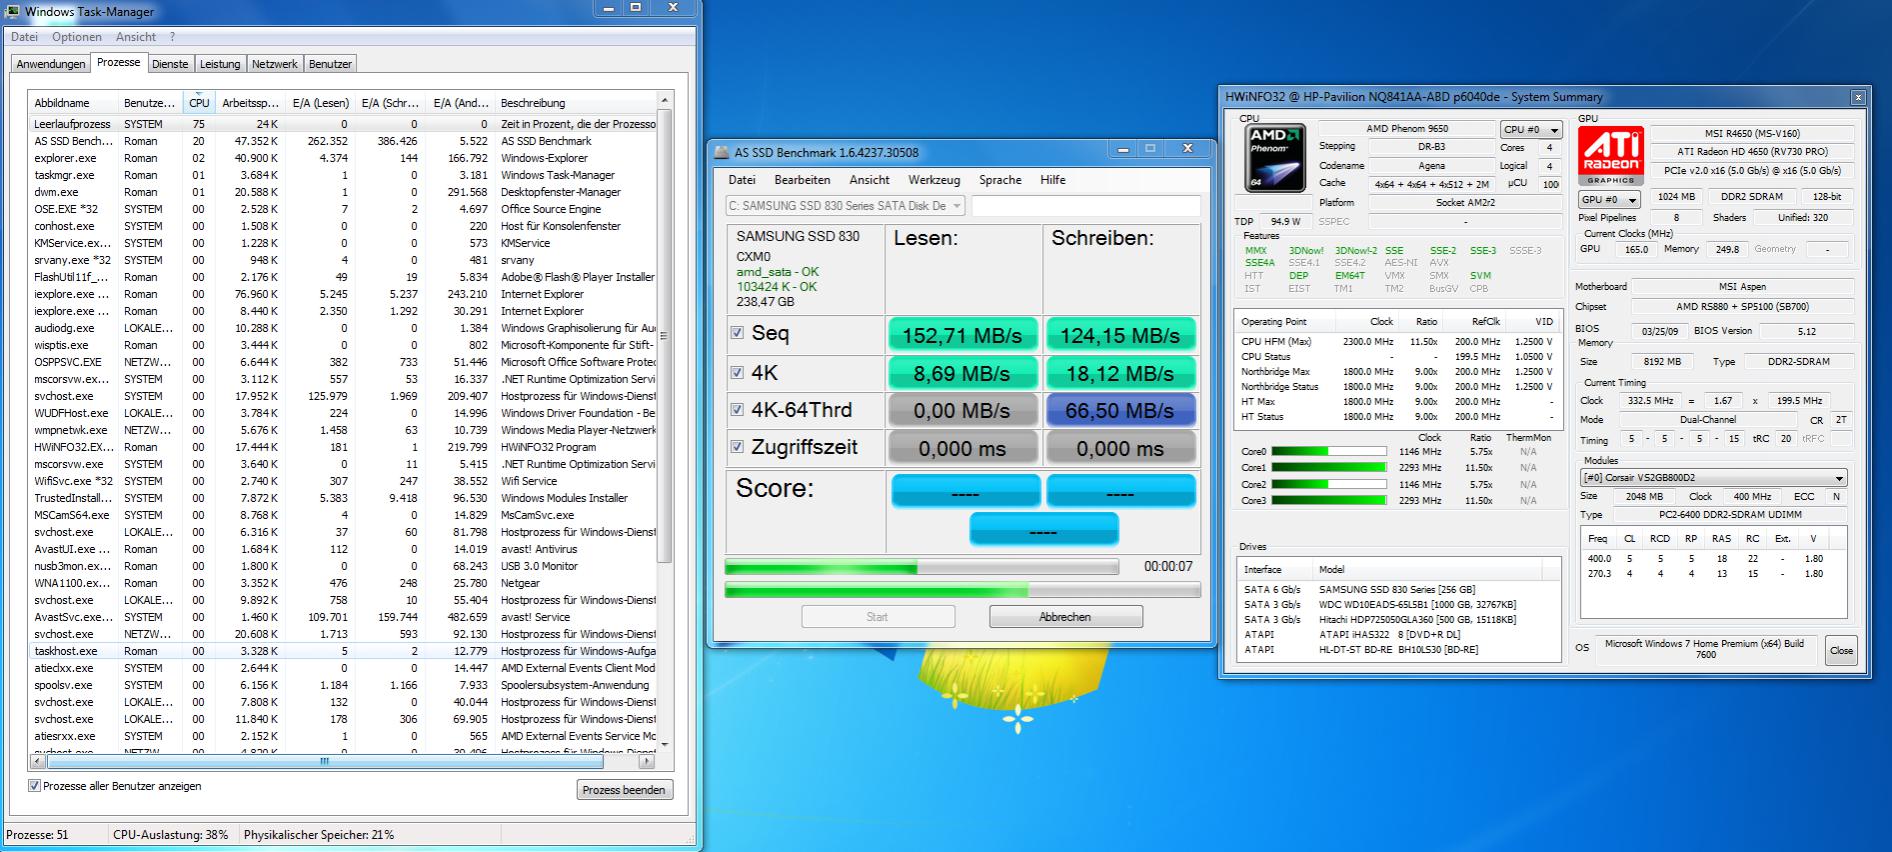
Task: Select the taskmgr.exe process row
Action: click(x=343, y=175)
